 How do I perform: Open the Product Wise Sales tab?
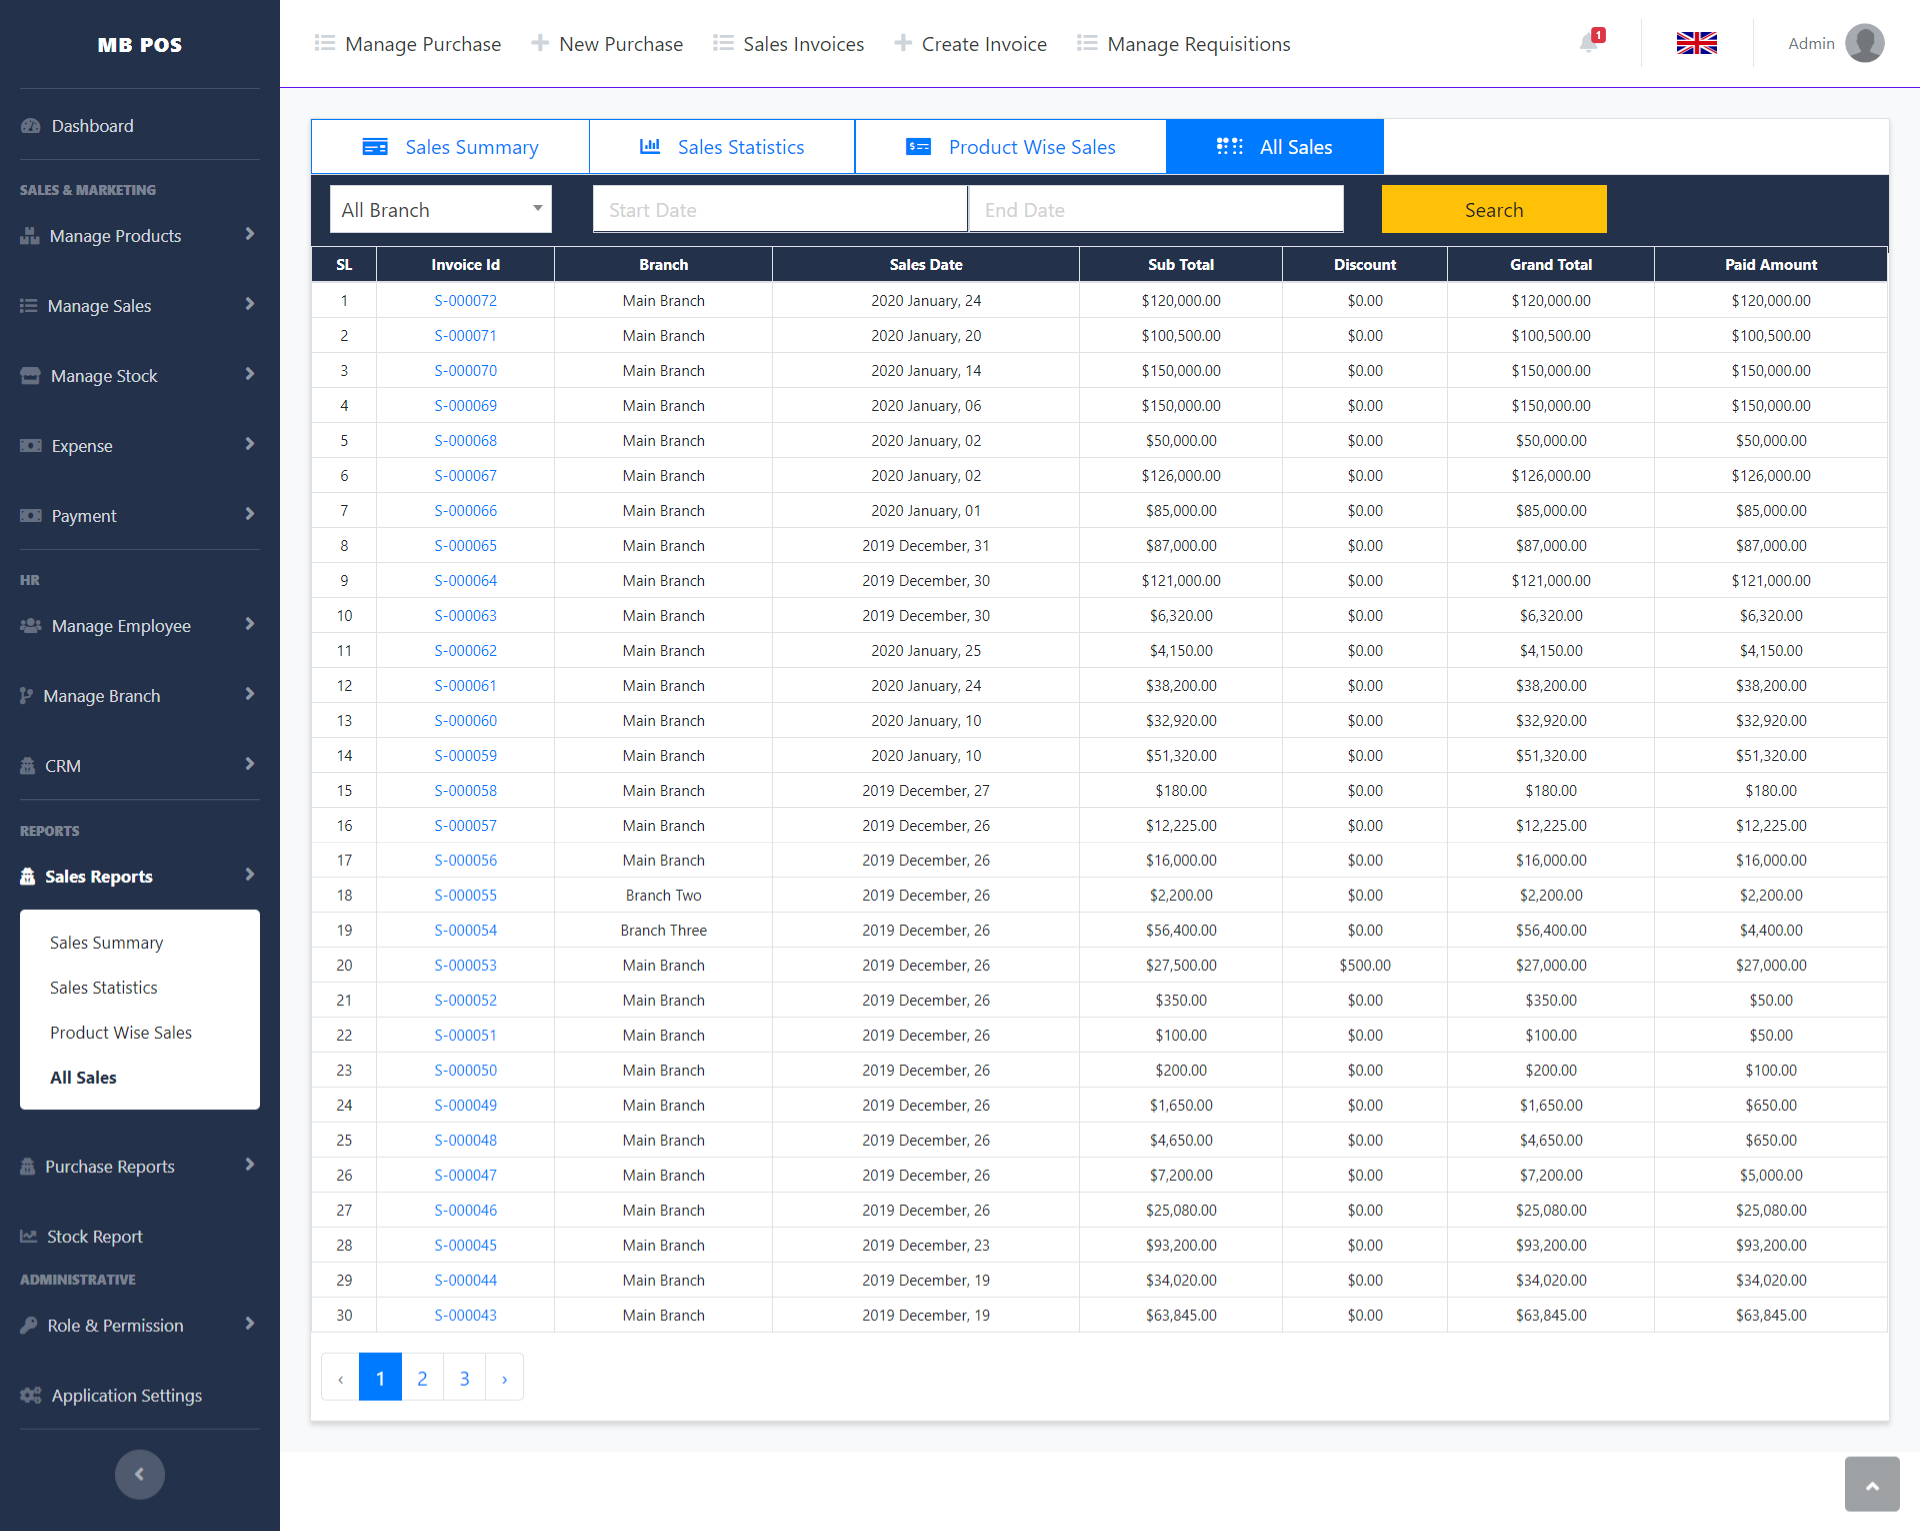point(1011,147)
